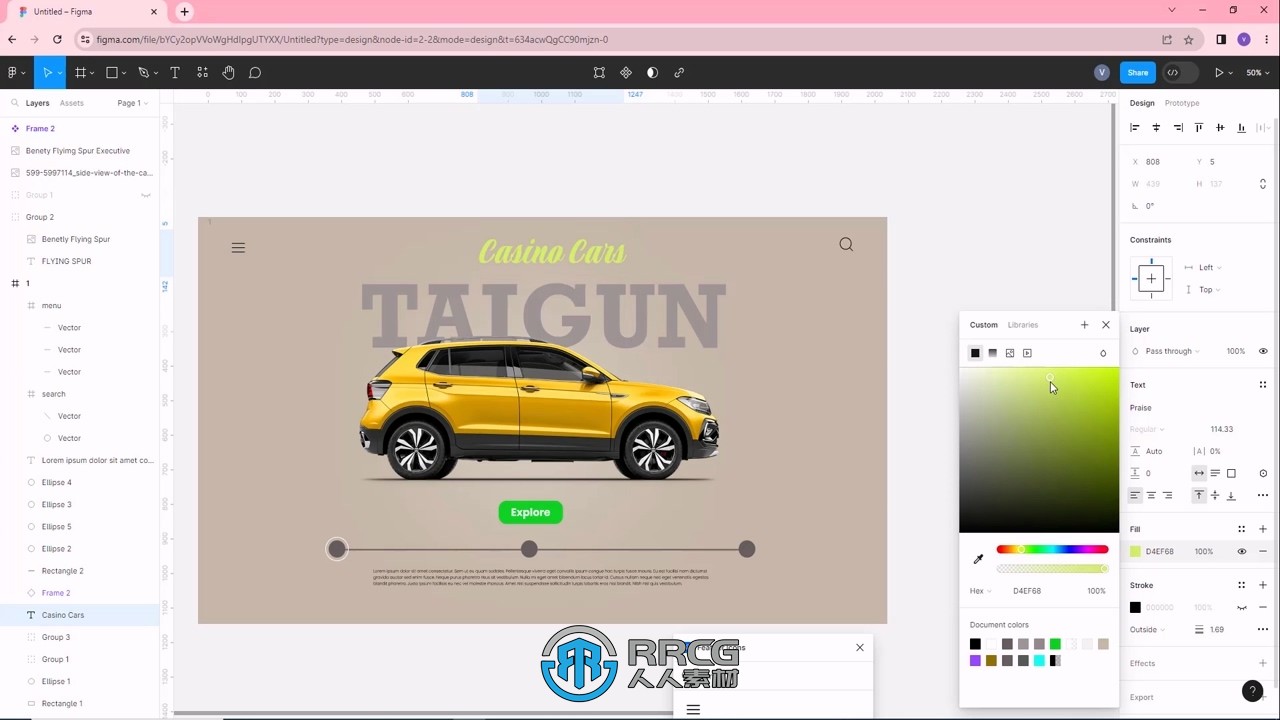Toggle Fill D4EF68 visibility eye
1280x720 pixels.
[x=1242, y=551]
